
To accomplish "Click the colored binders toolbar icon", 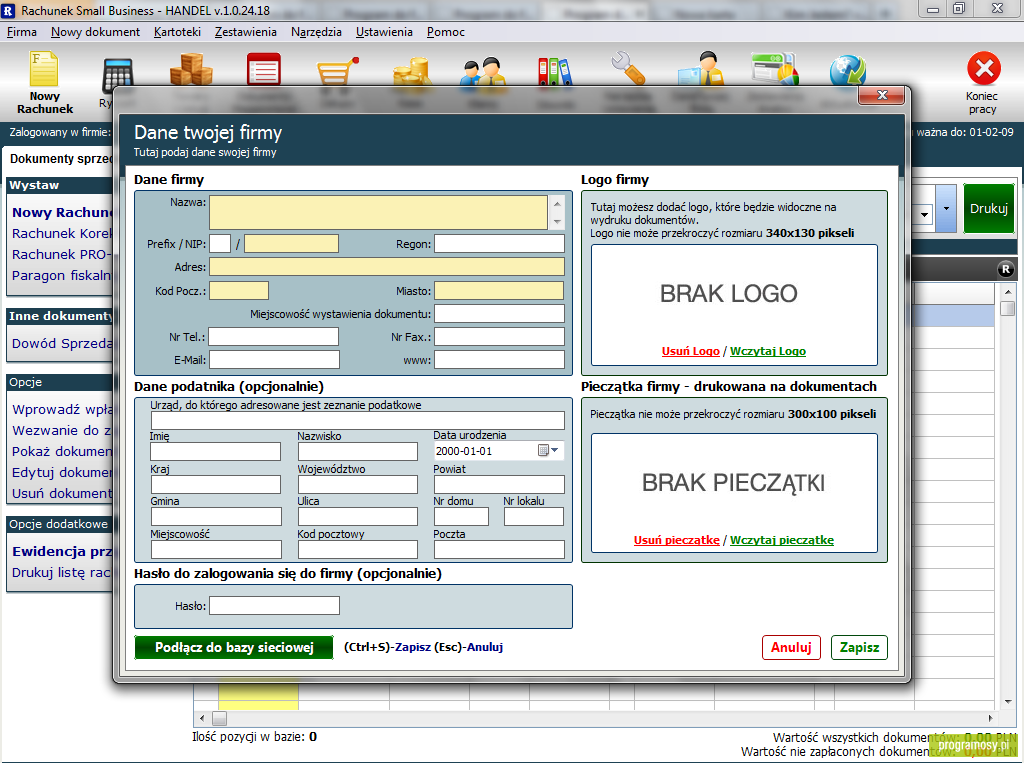I will [x=554, y=71].
